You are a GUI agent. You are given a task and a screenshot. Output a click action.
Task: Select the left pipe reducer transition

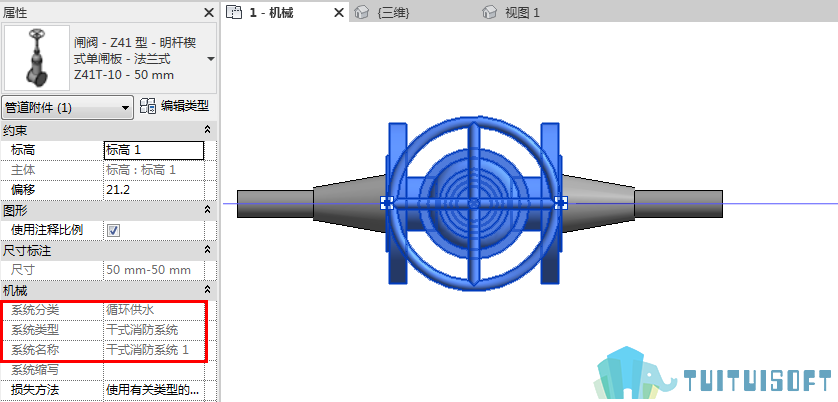tap(348, 204)
